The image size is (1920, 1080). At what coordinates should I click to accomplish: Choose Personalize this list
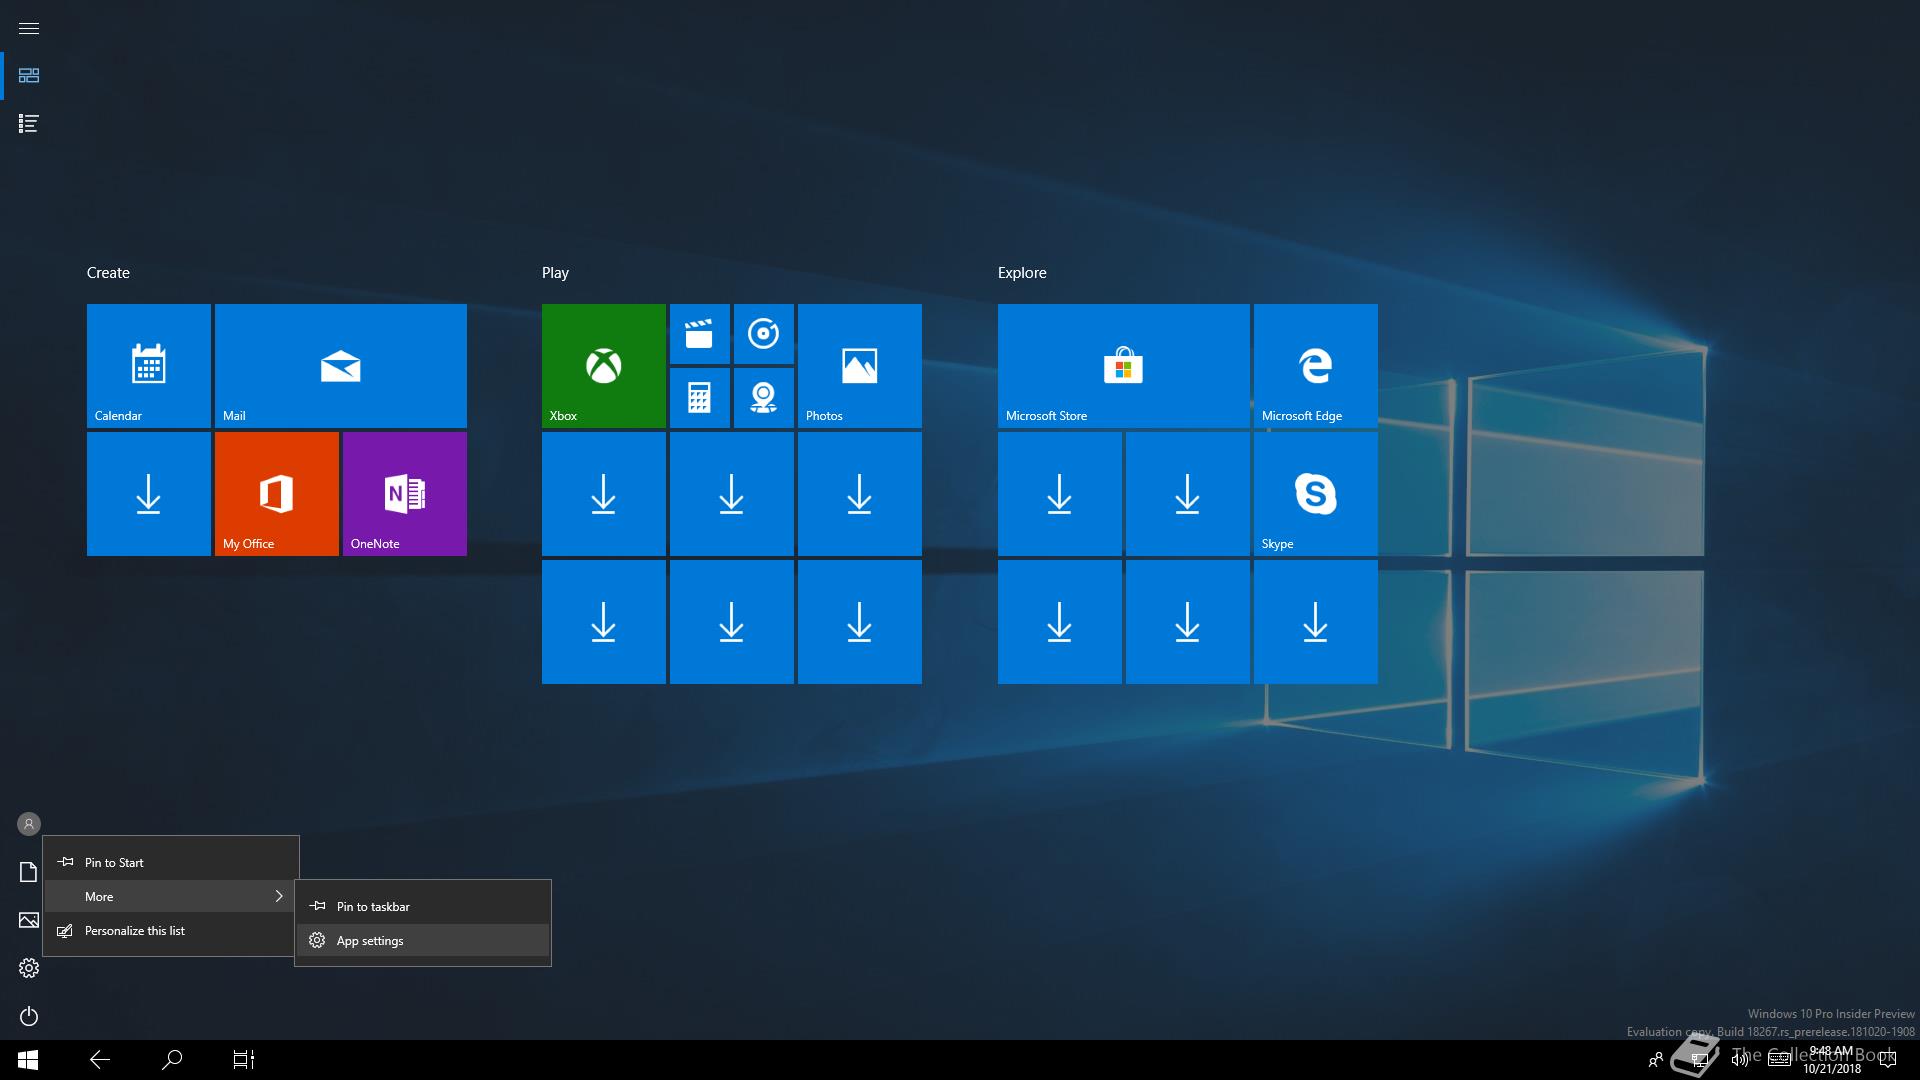171,930
